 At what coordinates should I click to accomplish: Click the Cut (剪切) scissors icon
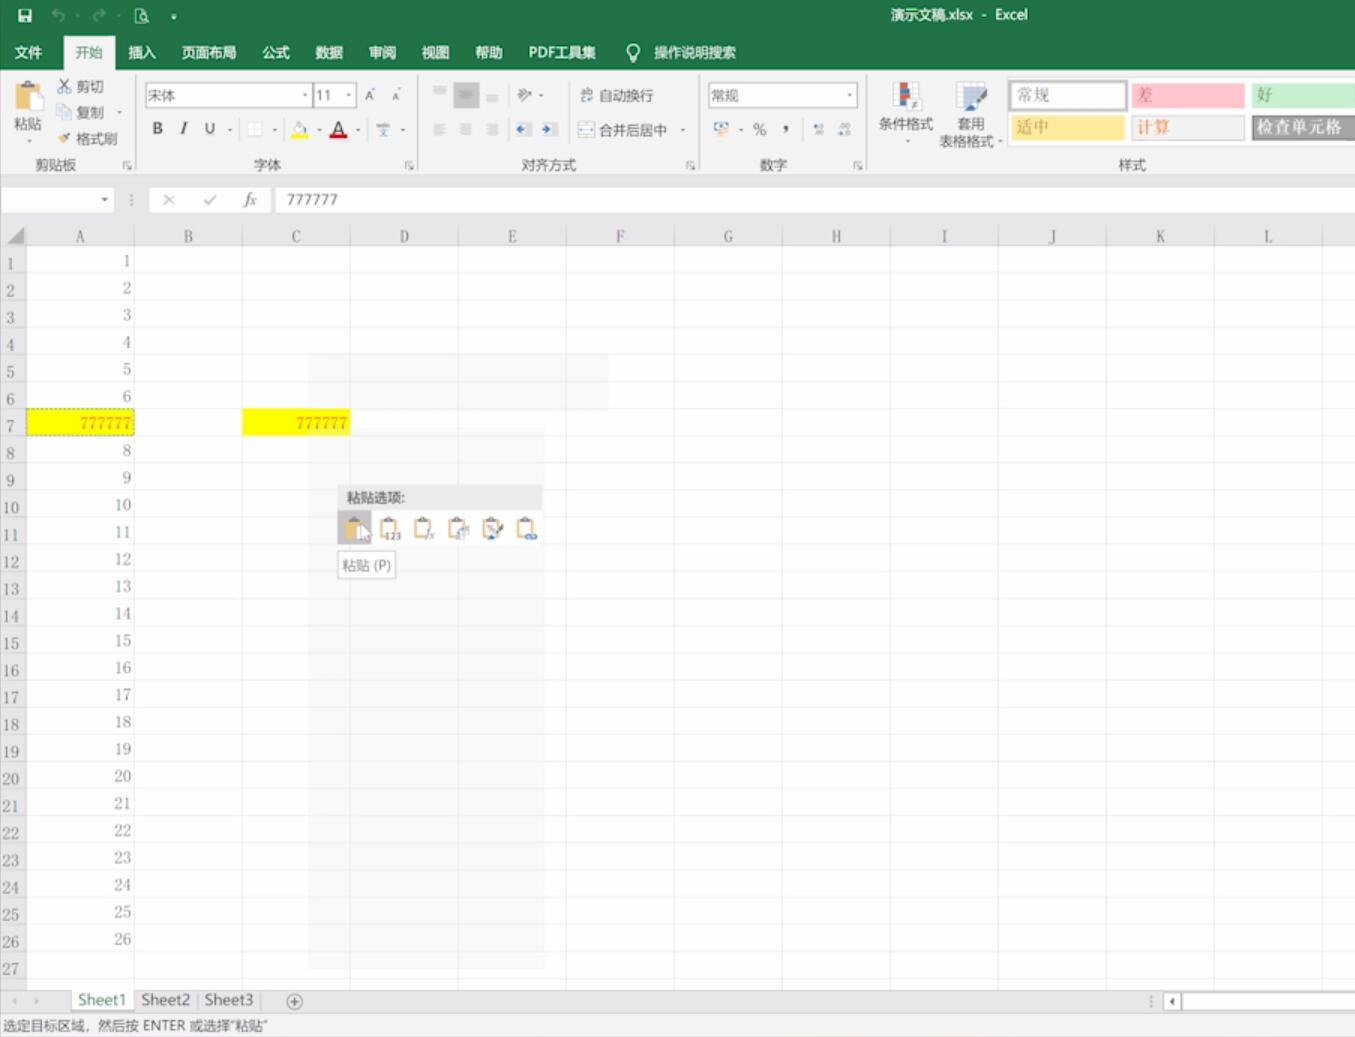click(64, 86)
